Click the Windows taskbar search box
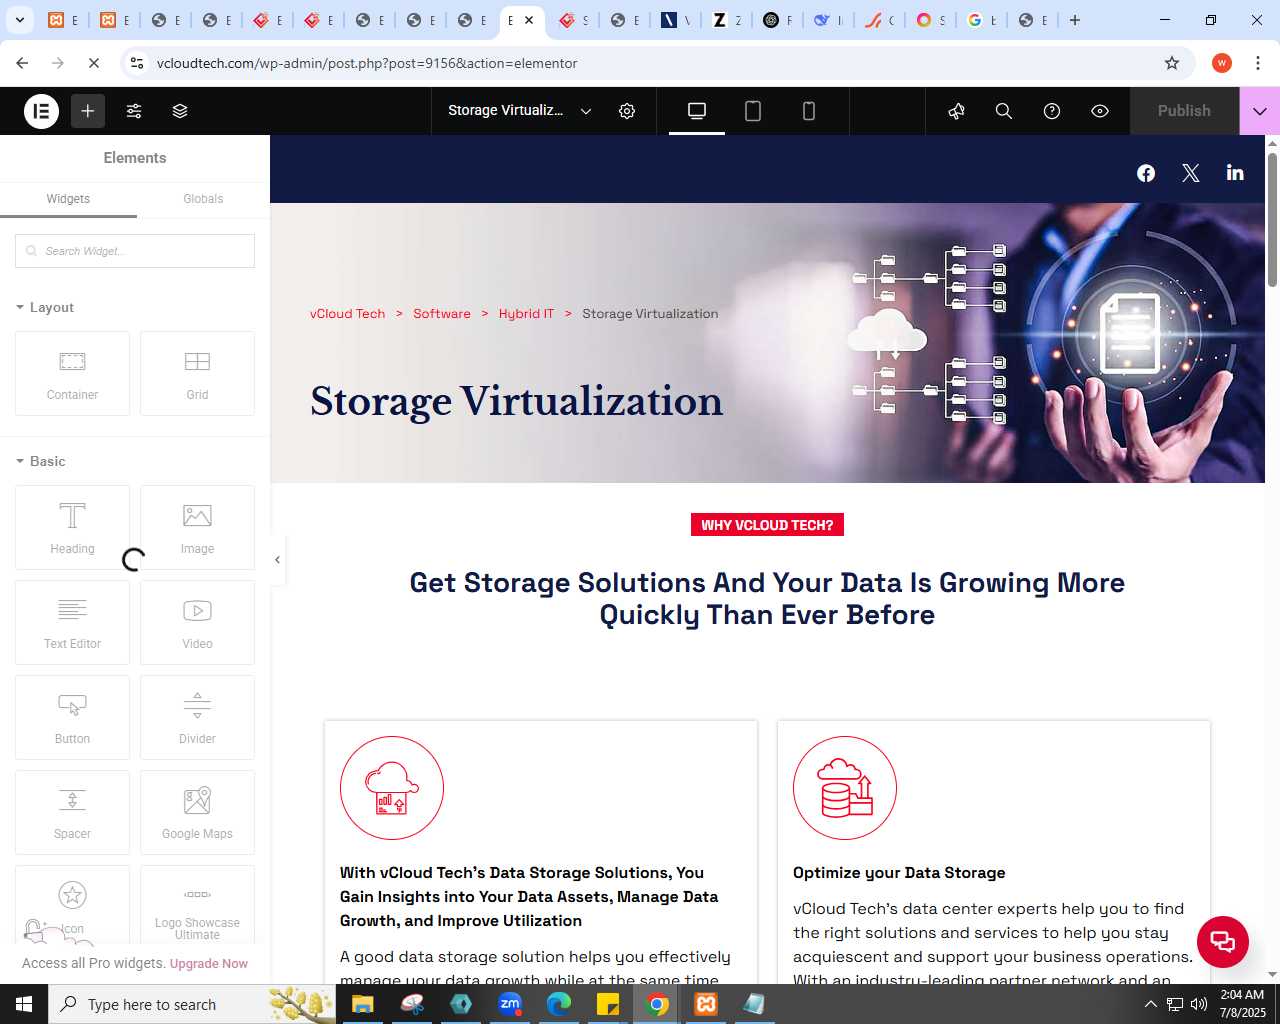 (192, 1004)
